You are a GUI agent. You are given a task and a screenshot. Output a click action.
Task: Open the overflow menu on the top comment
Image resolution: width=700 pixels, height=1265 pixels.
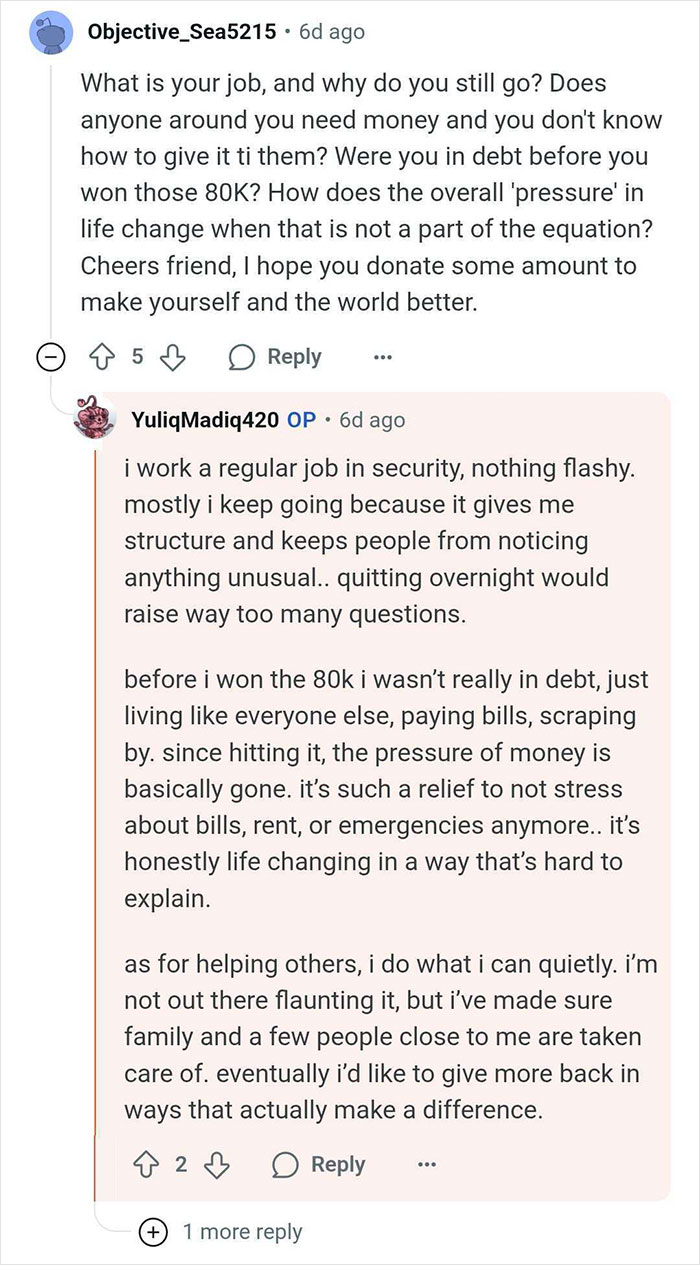383,356
